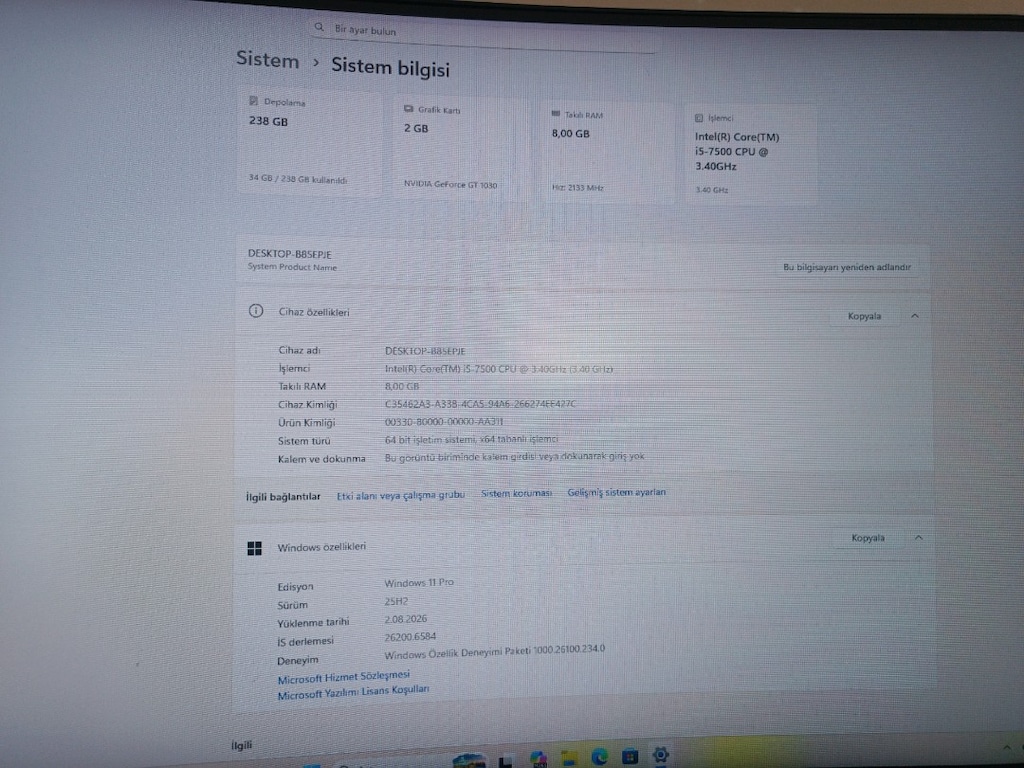
Task: Select the Cihaz Kimliği value
Action: [x=480, y=404]
